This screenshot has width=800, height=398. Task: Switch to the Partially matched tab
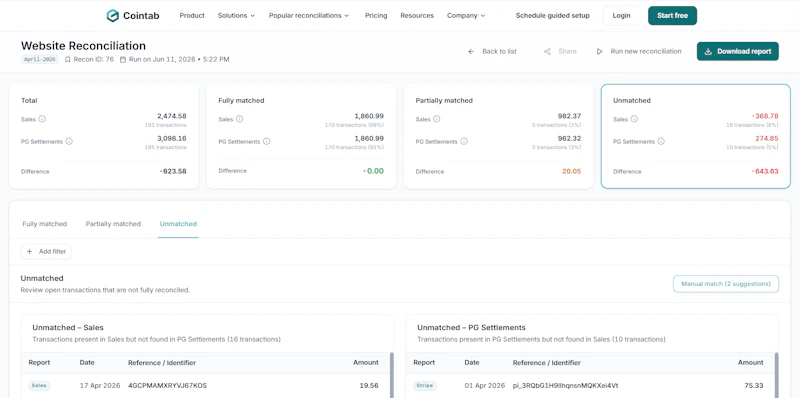tap(113, 224)
